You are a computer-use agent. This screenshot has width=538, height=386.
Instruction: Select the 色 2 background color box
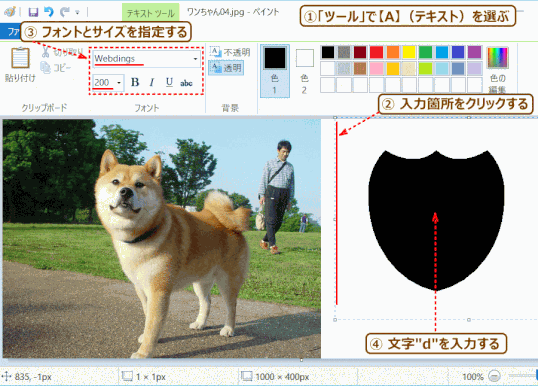[x=305, y=71]
